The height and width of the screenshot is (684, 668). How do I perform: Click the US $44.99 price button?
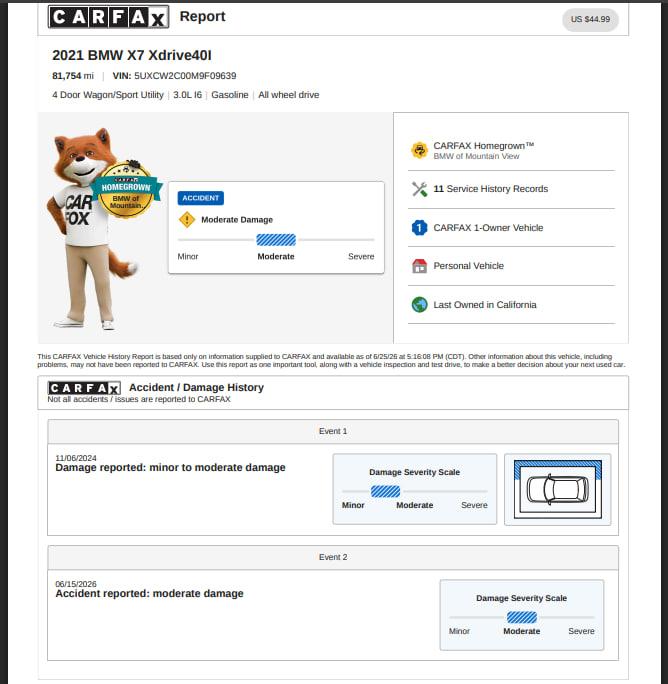click(x=590, y=19)
